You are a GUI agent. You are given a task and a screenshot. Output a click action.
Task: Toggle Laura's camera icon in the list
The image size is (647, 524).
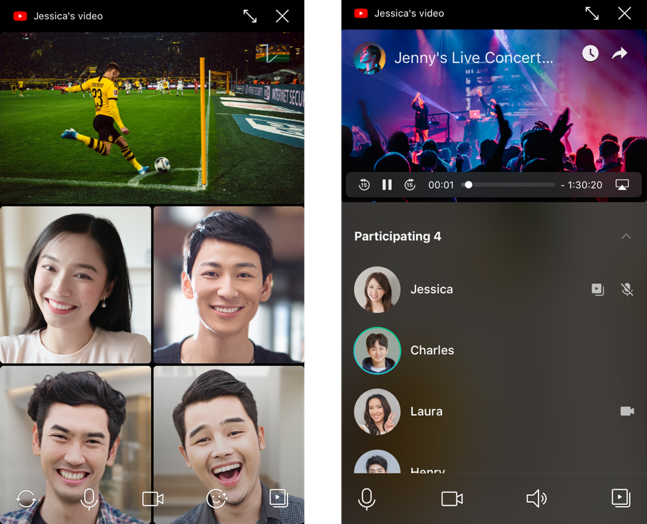click(627, 411)
